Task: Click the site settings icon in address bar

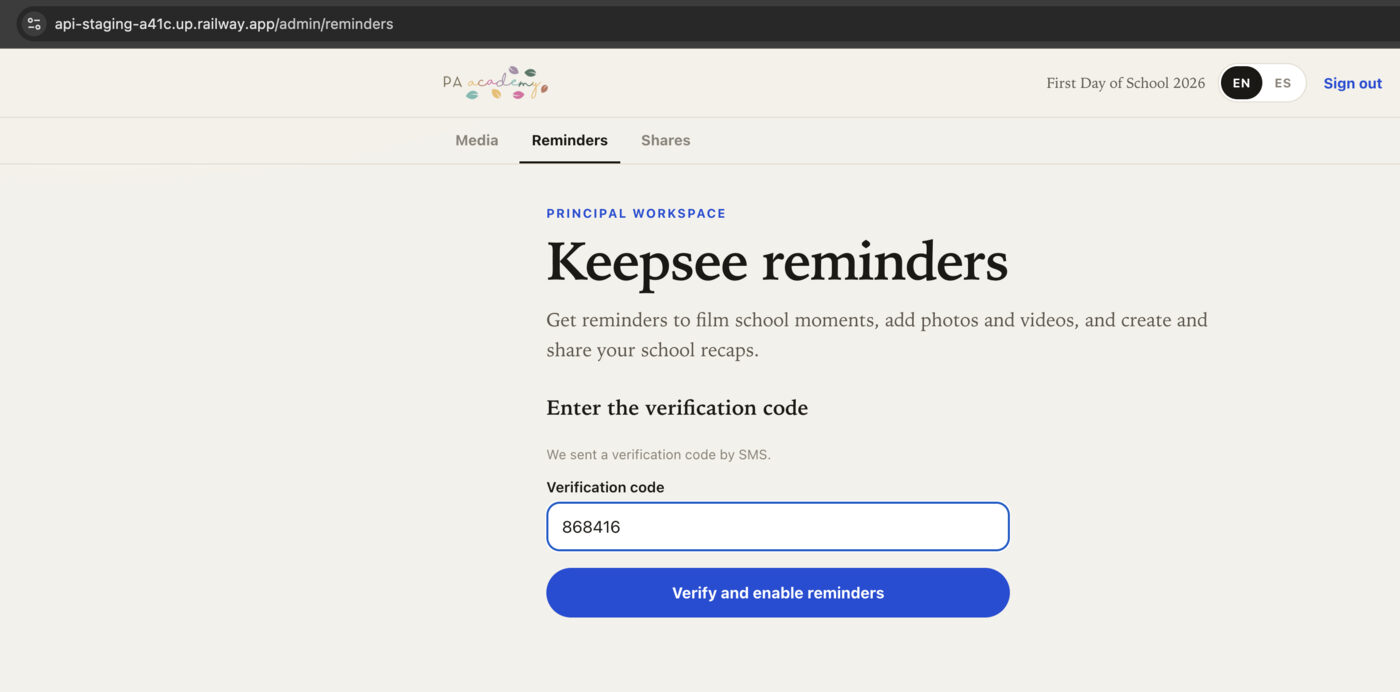Action: click(34, 23)
